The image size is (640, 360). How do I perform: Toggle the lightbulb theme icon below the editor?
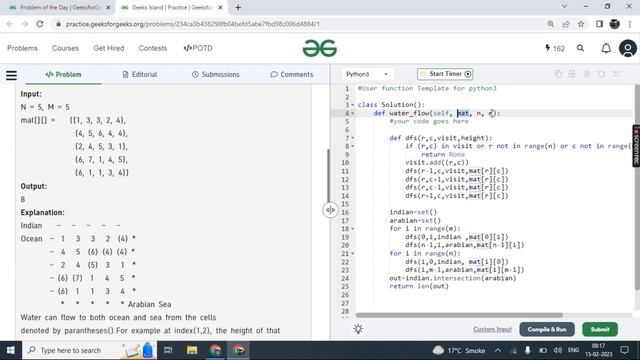358,329
